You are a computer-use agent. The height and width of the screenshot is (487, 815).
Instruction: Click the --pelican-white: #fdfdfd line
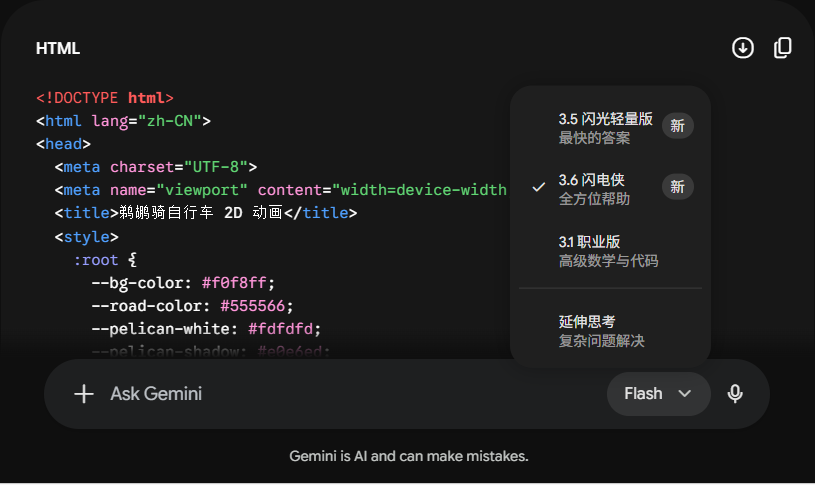coord(206,328)
